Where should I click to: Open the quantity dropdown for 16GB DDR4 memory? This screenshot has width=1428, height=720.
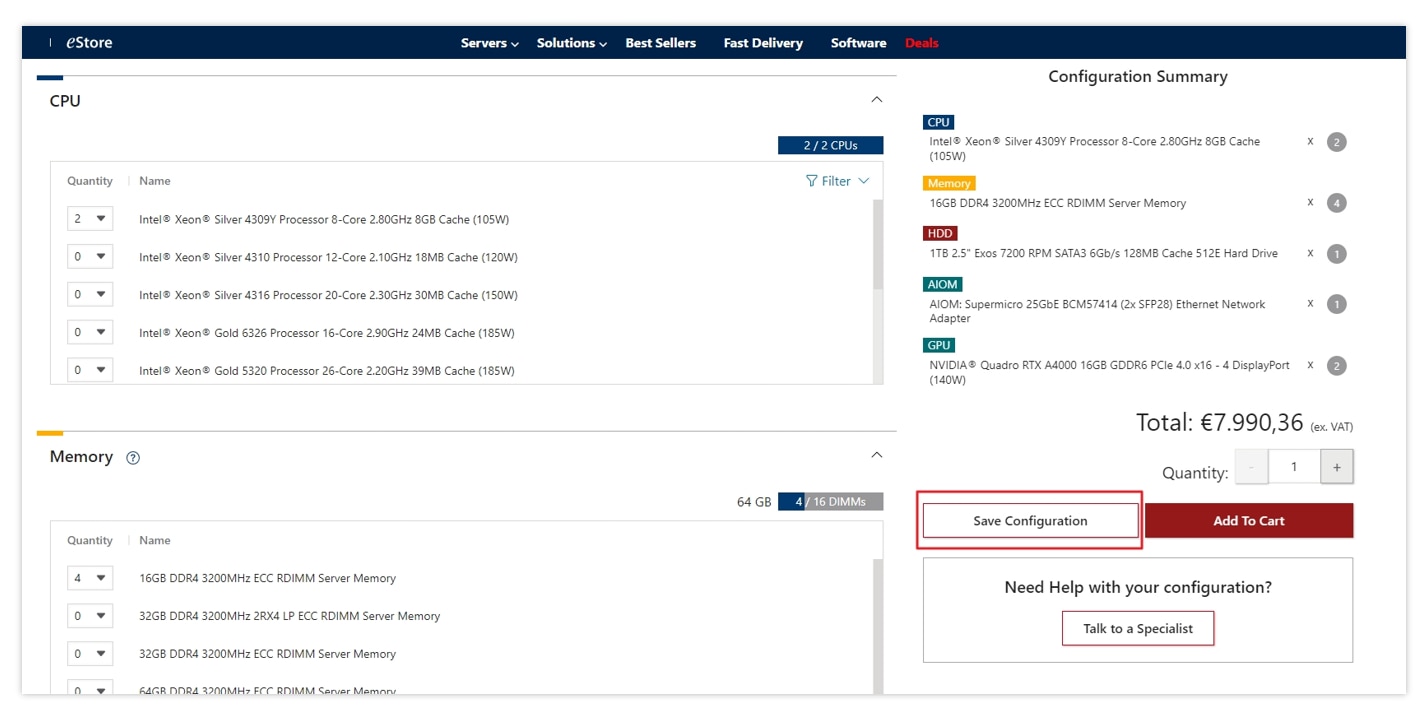[x=89, y=577]
